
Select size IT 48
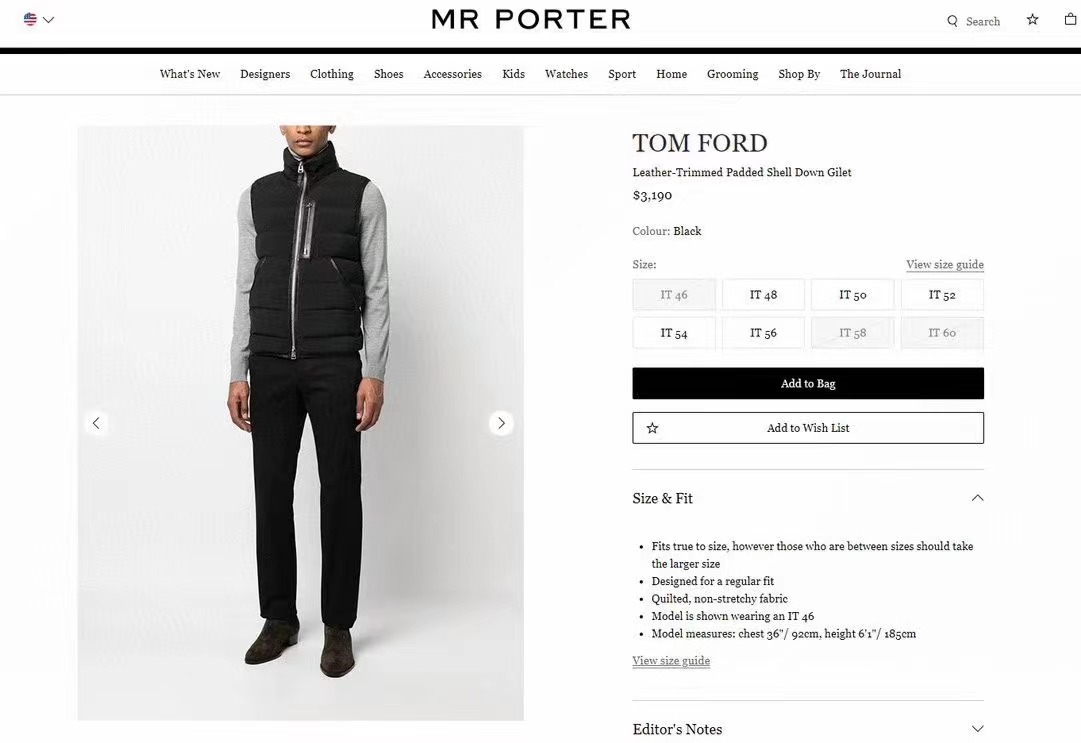click(x=763, y=295)
